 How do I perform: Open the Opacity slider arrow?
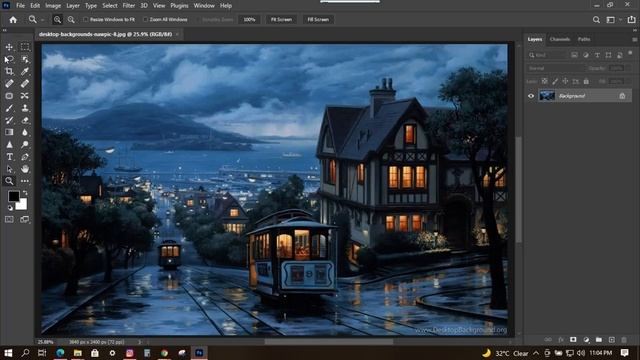point(629,68)
